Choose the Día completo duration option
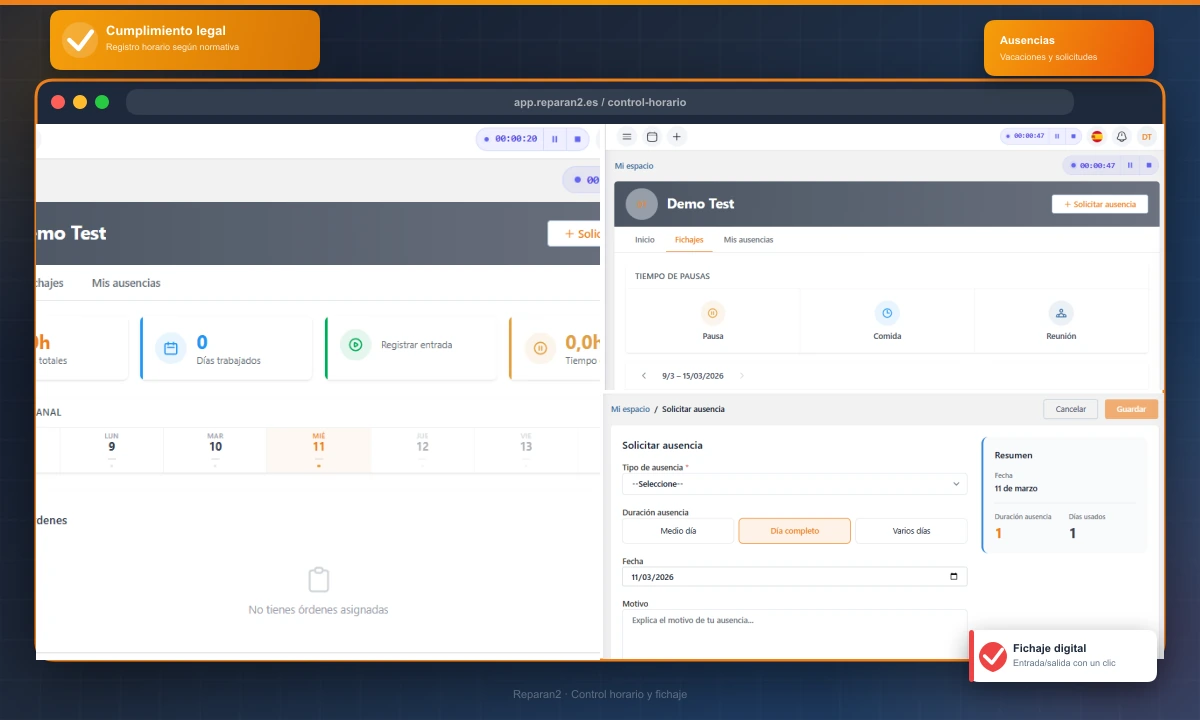1200x720 pixels. [x=794, y=531]
